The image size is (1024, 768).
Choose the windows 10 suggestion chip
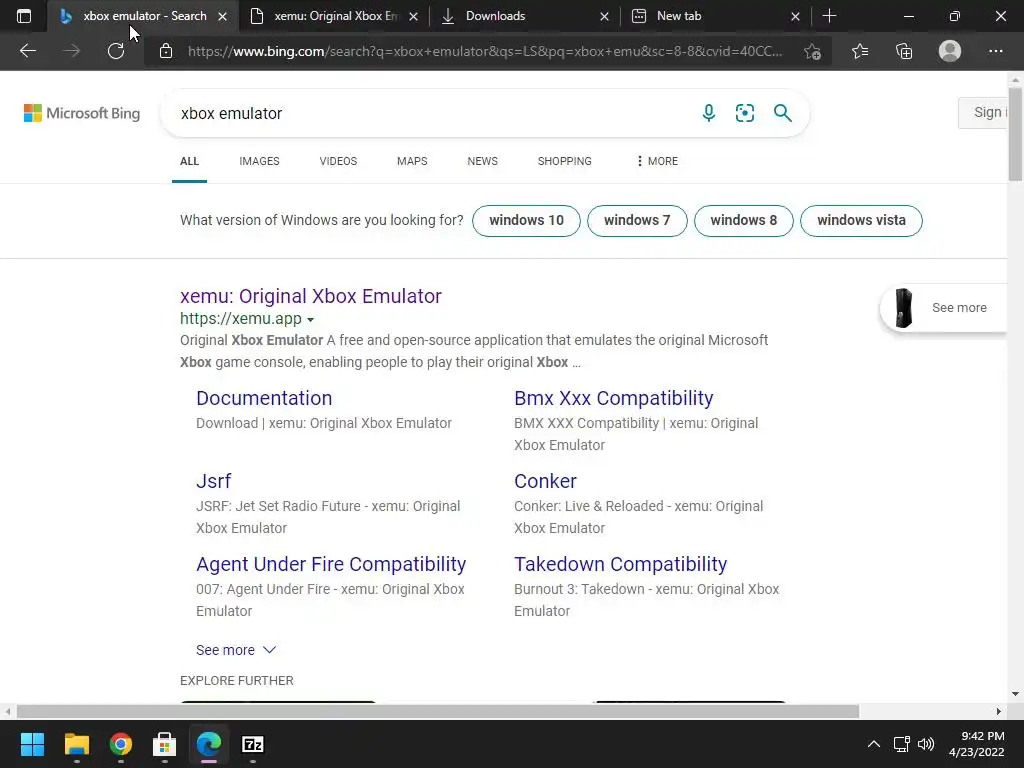pos(526,220)
